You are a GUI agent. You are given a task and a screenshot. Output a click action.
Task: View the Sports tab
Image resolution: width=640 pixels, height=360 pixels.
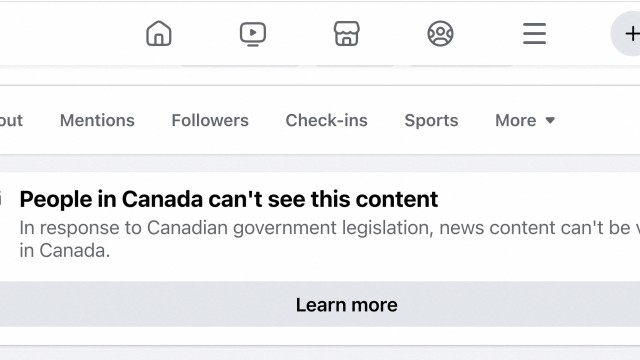tap(431, 120)
